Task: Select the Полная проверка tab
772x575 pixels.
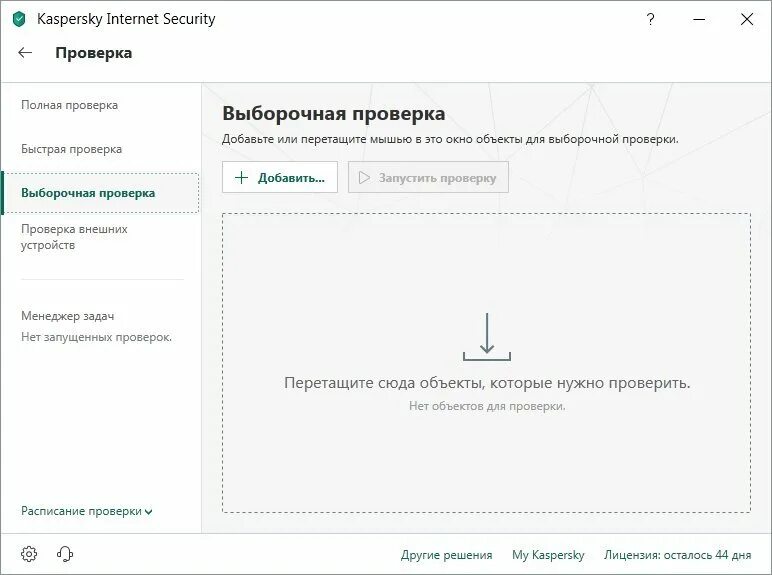Action: click(69, 105)
